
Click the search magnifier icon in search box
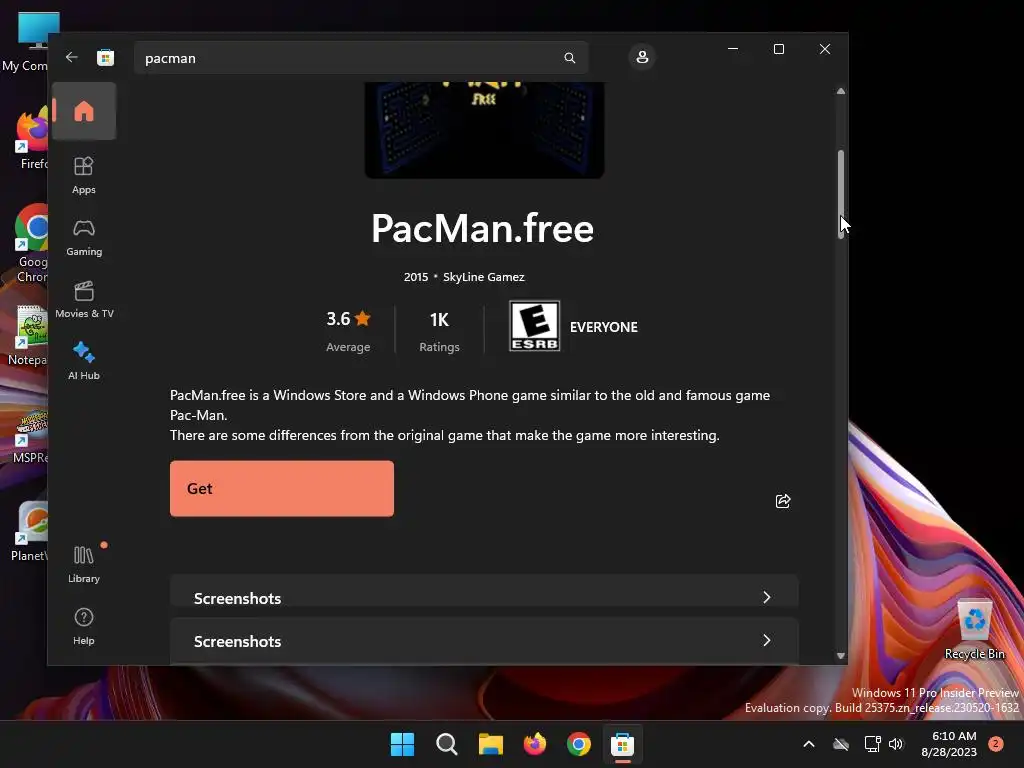click(x=569, y=58)
